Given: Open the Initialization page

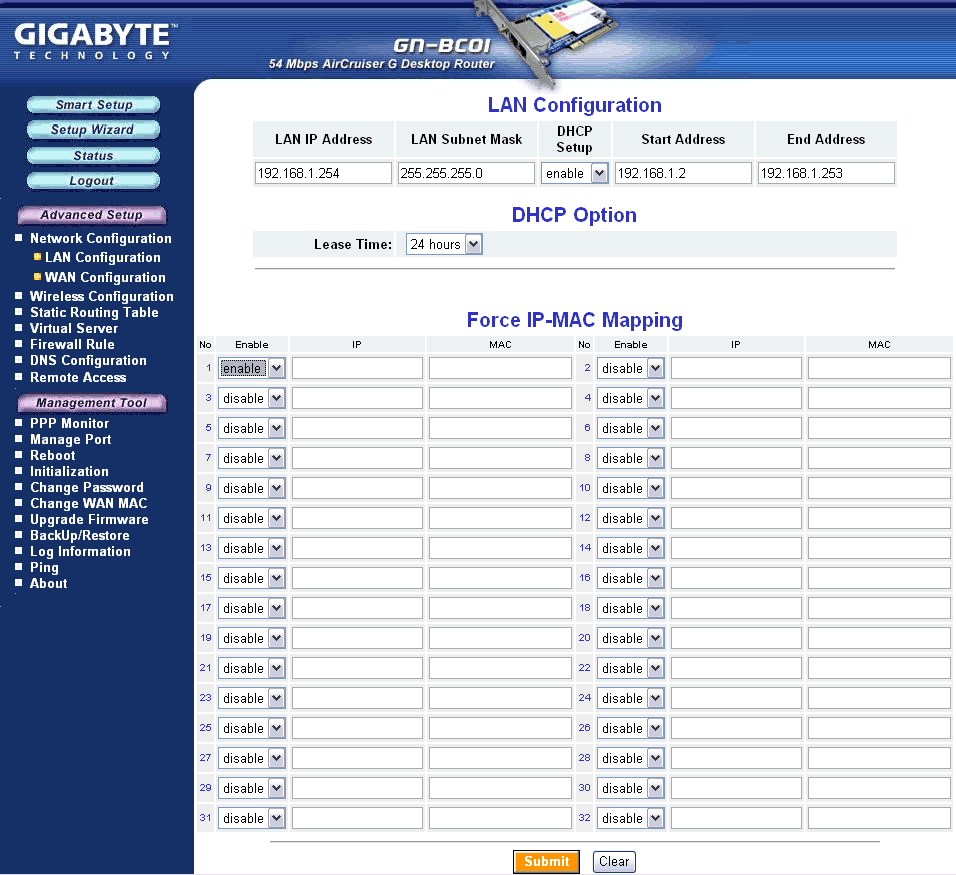Looking at the screenshot, I should click(69, 471).
